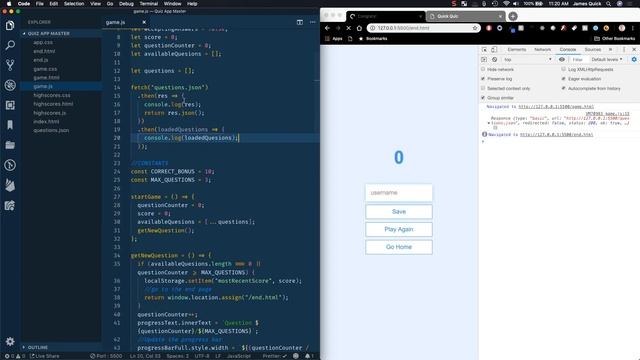This screenshot has height=360, width=640.
Task: Open the JavaScript context 'top' dropdown
Action: point(528,60)
